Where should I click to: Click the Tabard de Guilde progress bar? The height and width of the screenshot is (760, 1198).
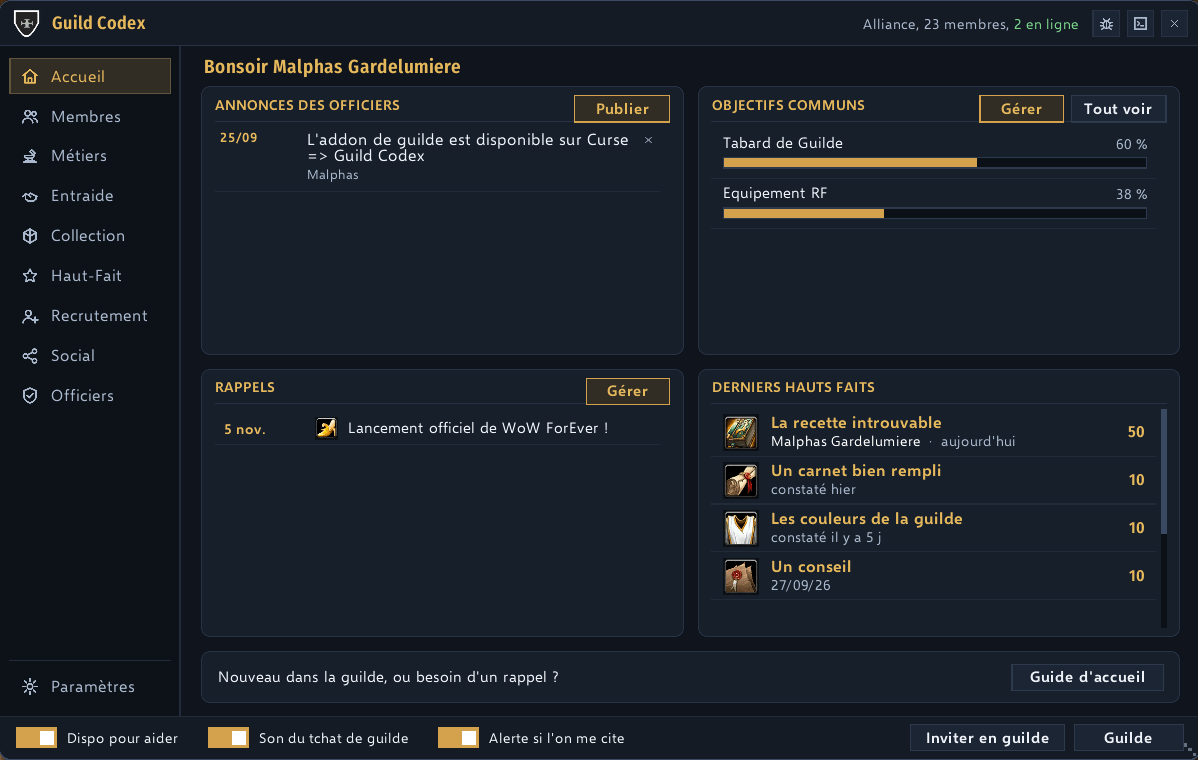pos(934,163)
